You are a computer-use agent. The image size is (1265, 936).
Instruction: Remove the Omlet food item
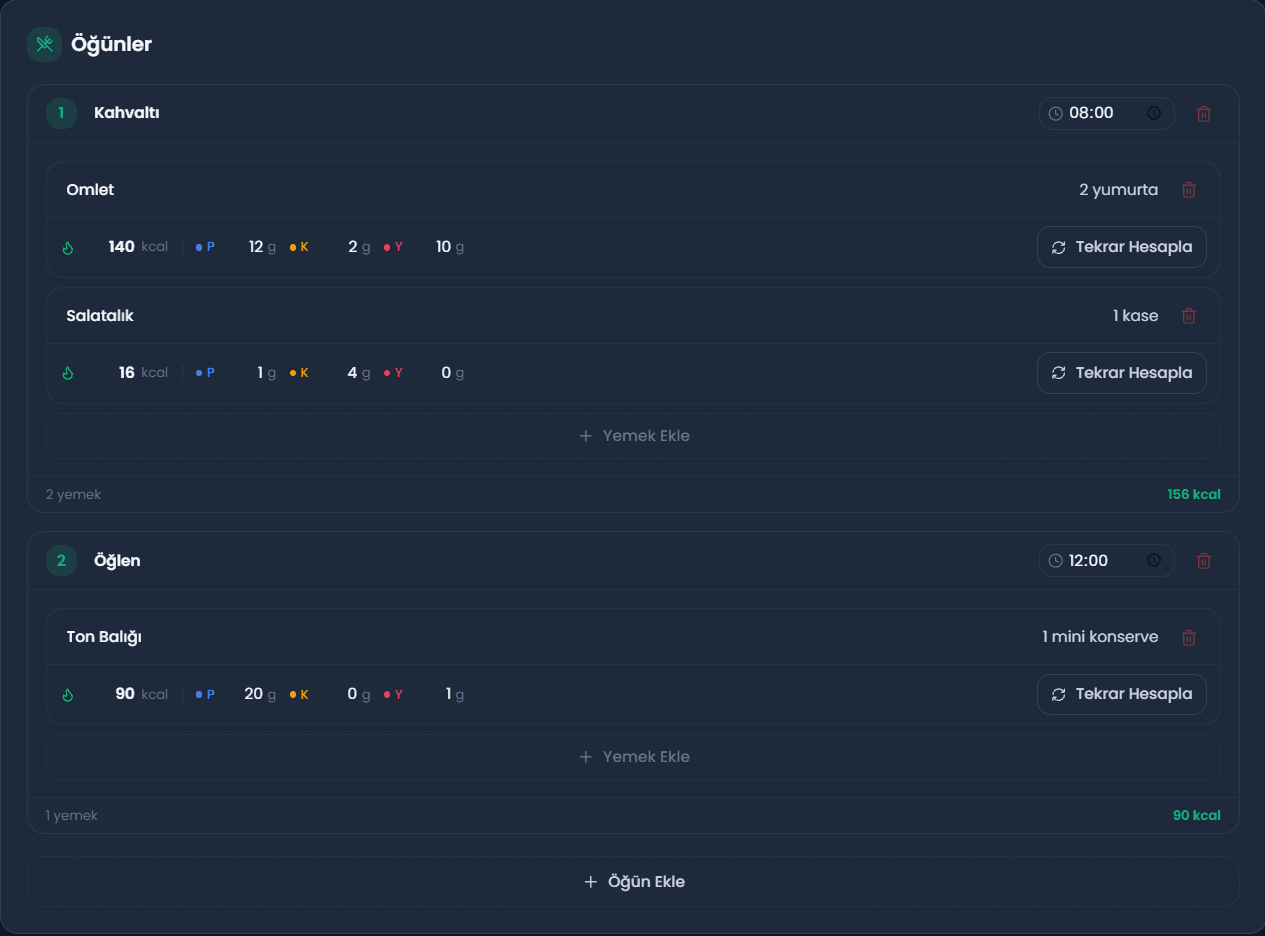click(x=1189, y=190)
